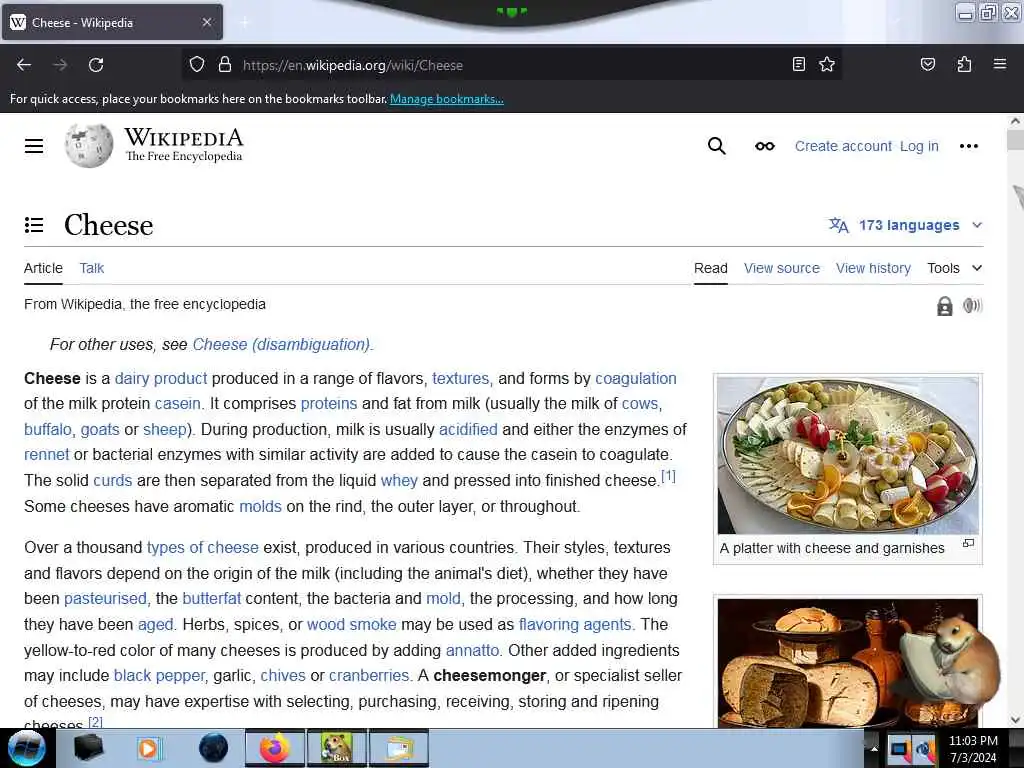Image resolution: width=1024 pixels, height=768 pixels.
Task: Expand the 173 languages dropdown
Action: 906,225
